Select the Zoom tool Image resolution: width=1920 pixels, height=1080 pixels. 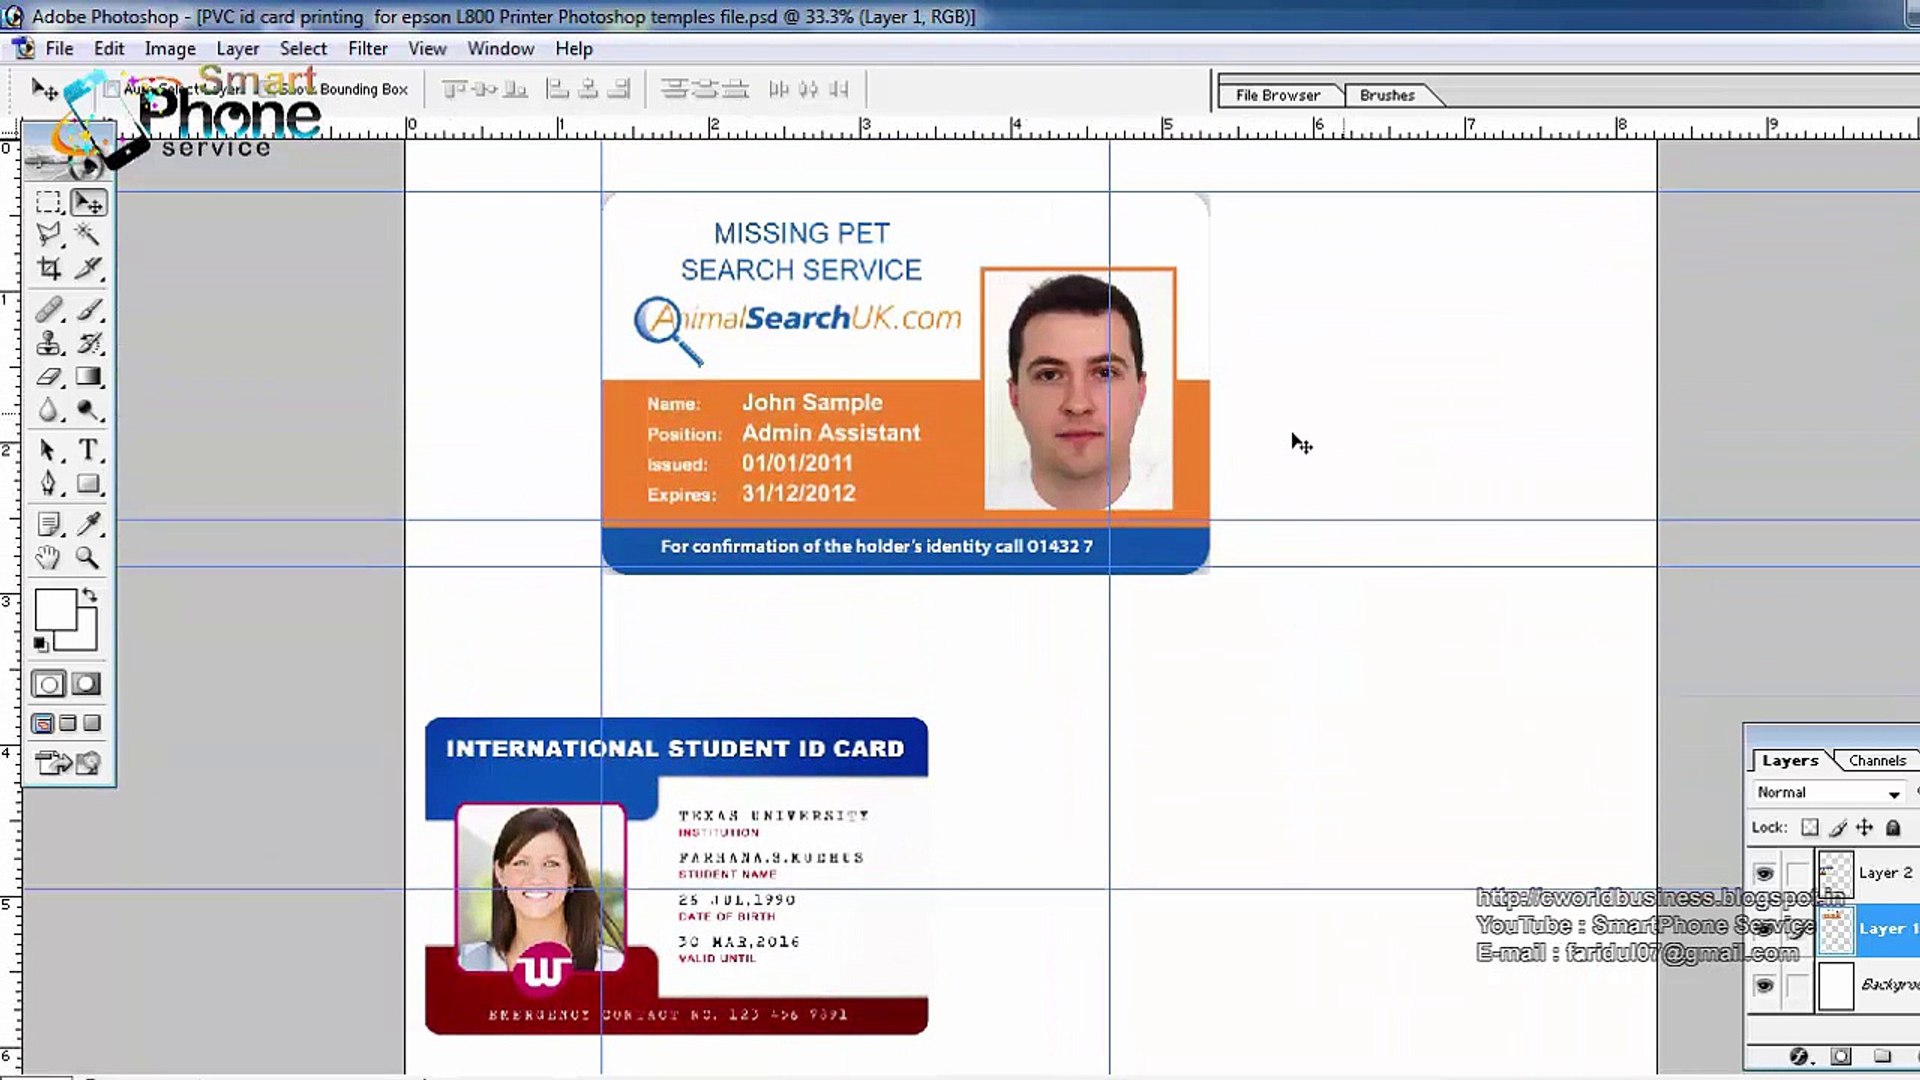87,556
